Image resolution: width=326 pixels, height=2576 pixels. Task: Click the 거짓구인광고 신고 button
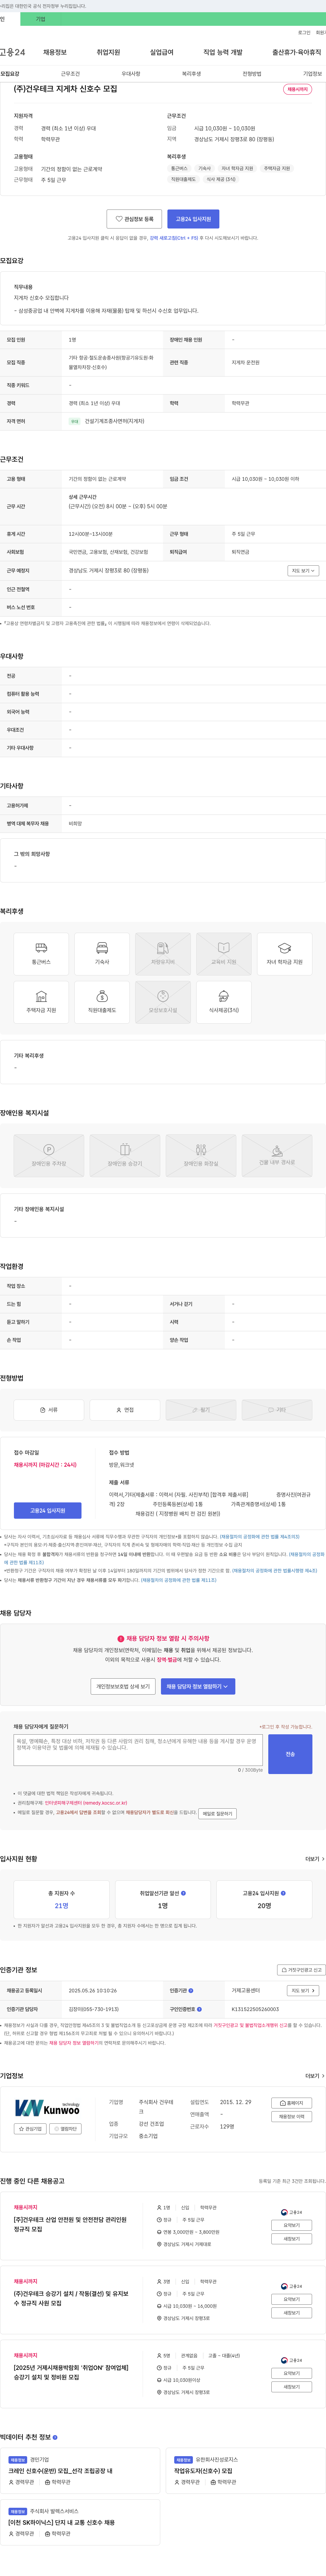(x=301, y=1970)
